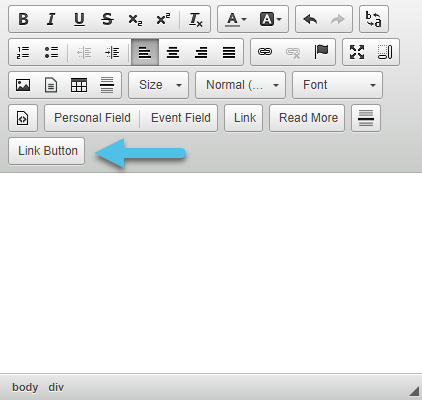Click the Link Button button
The height and width of the screenshot is (400, 422).
(x=47, y=151)
